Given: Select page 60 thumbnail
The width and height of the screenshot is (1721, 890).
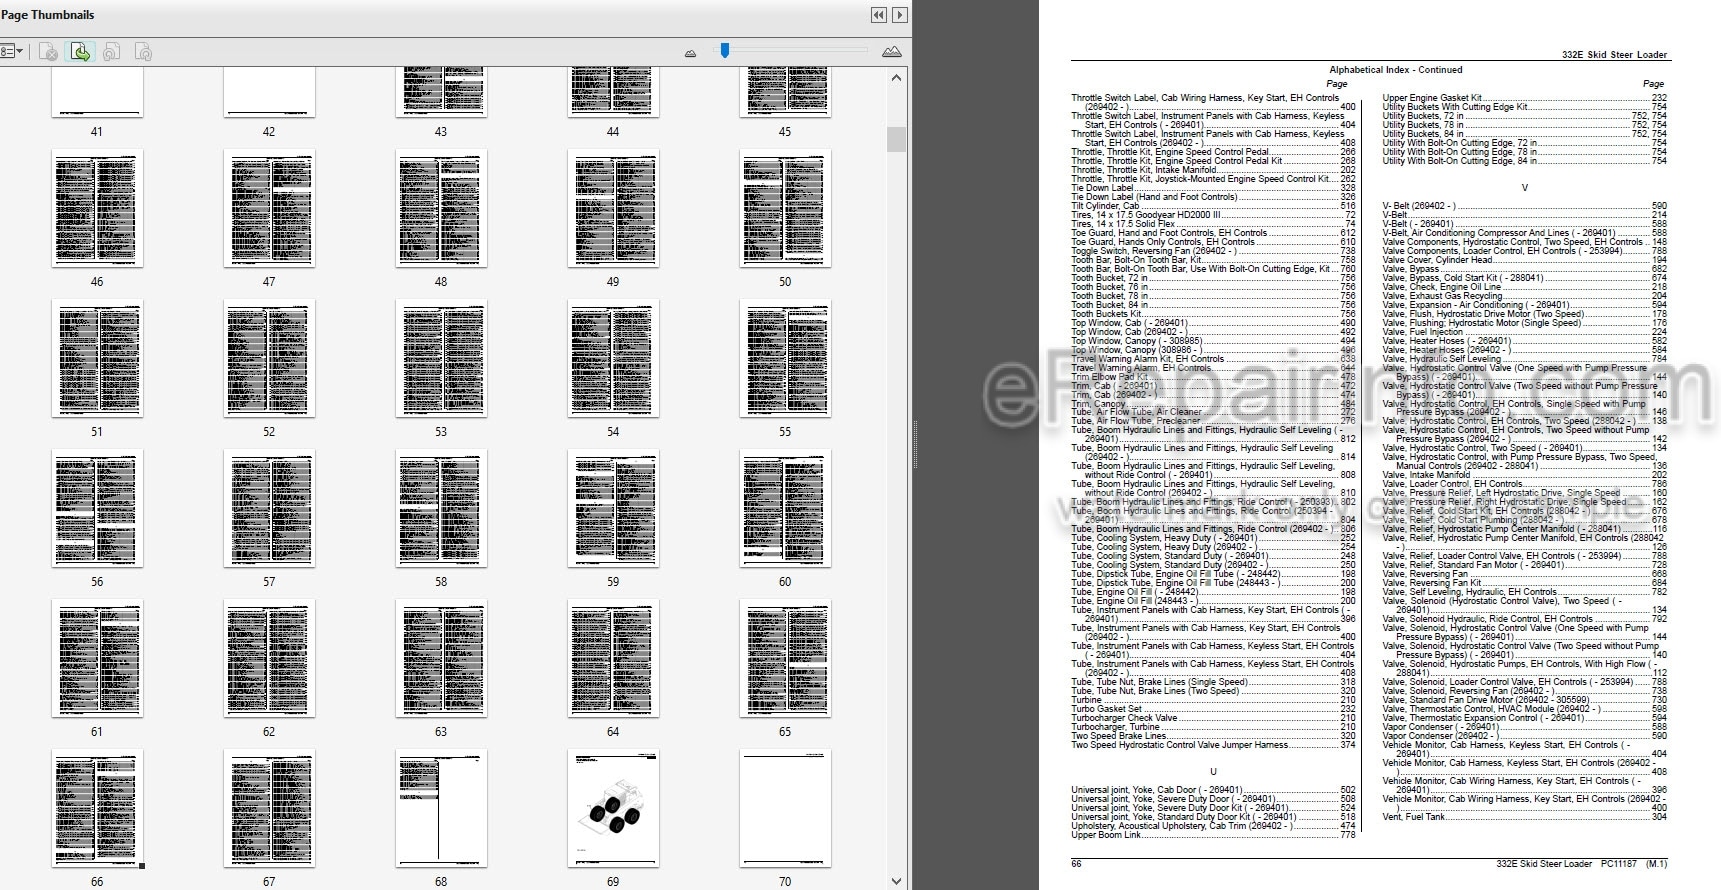Looking at the screenshot, I should coord(785,508).
